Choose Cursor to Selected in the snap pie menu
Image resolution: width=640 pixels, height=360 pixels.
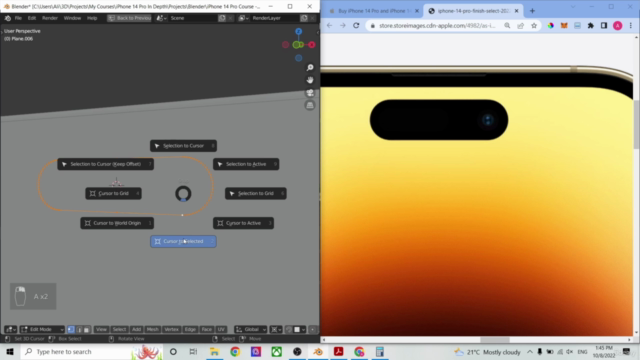[x=183, y=241]
